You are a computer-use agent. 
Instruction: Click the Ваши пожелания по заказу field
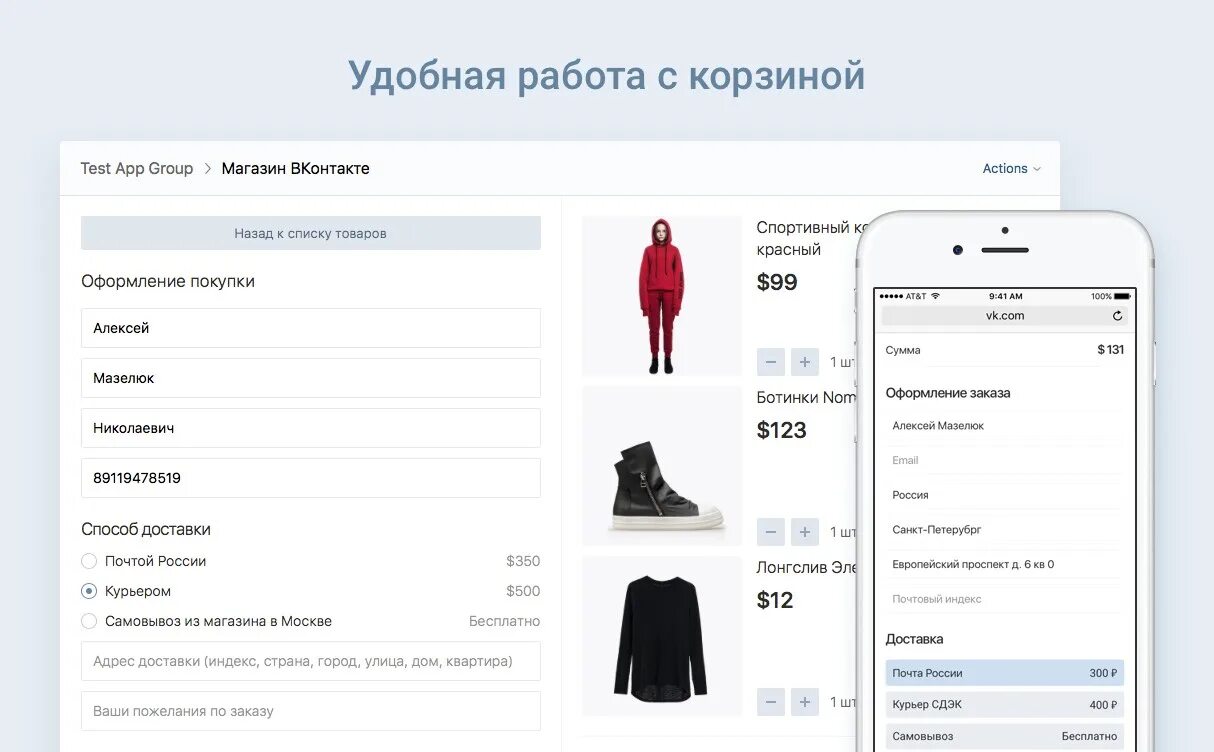coord(311,711)
